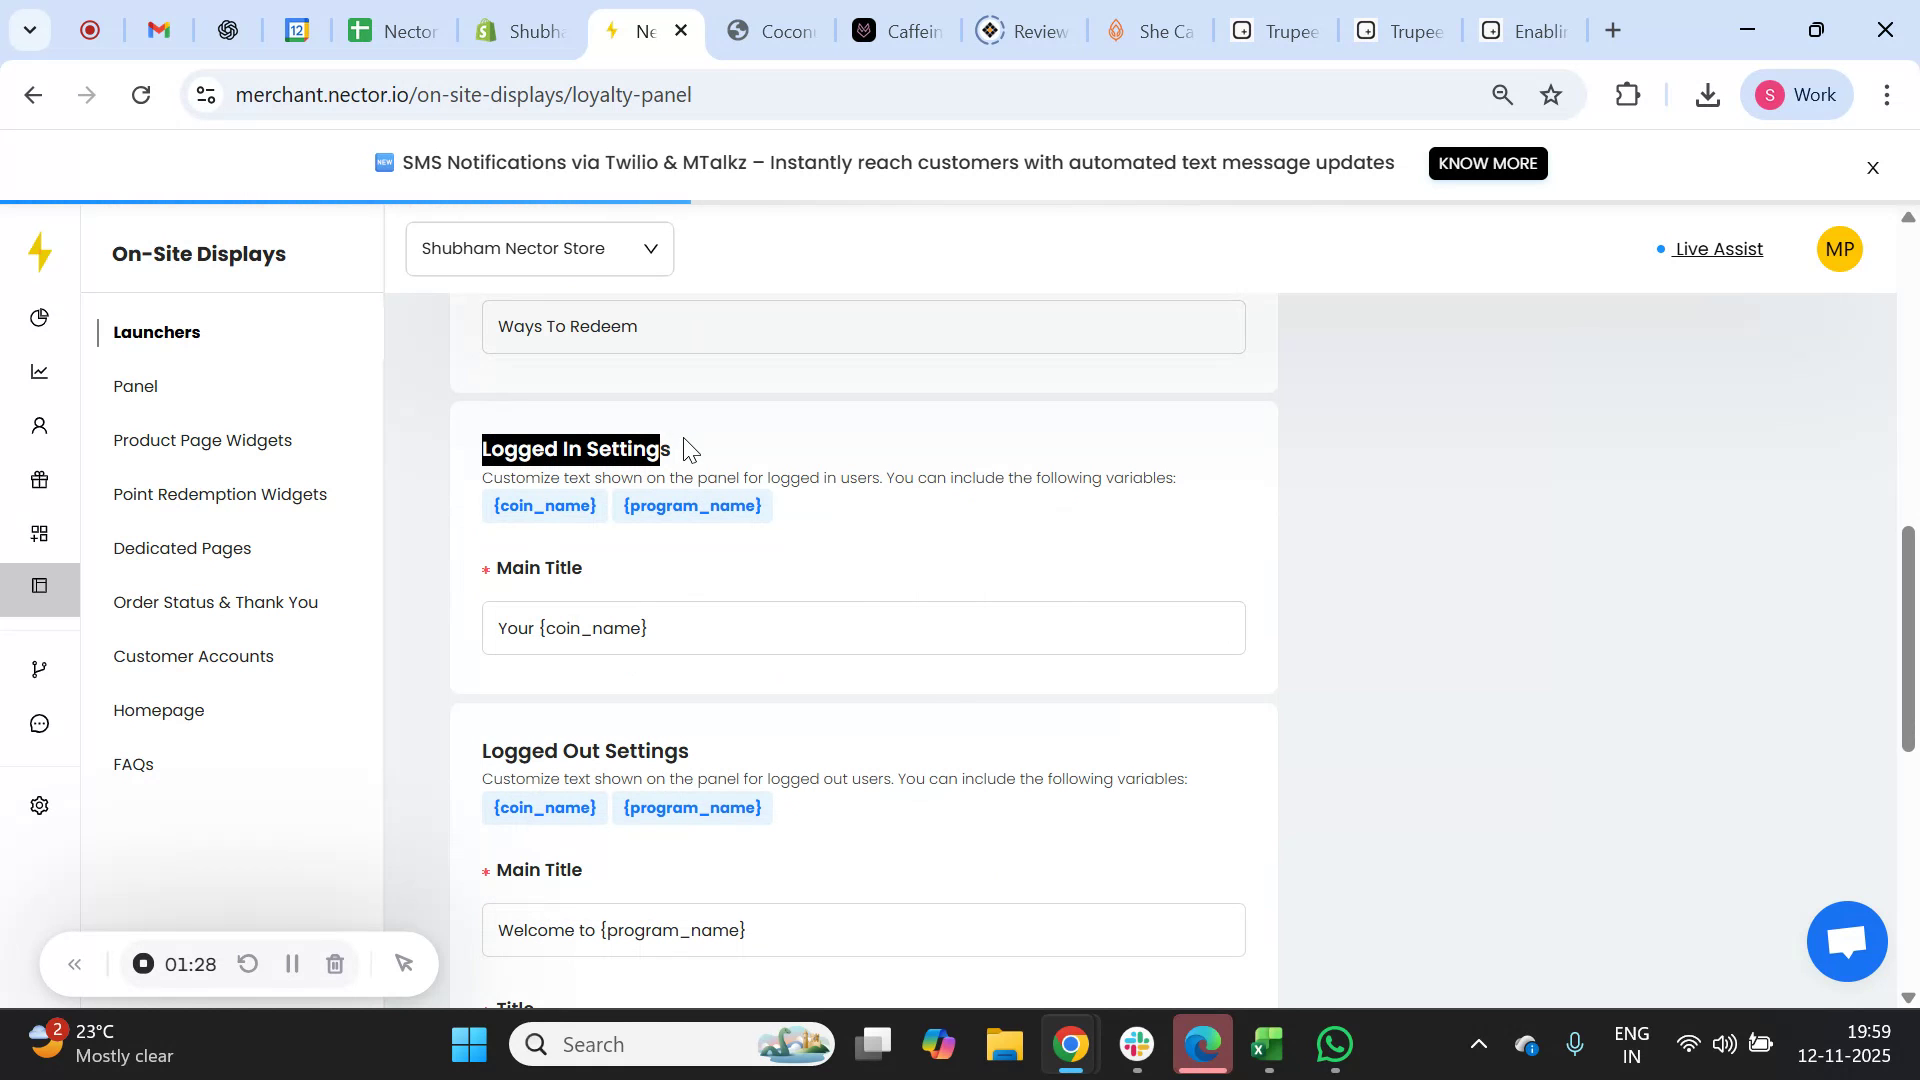Stop the recording via stop button
The width and height of the screenshot is (1920, 1080).
(x=143, y=963)
